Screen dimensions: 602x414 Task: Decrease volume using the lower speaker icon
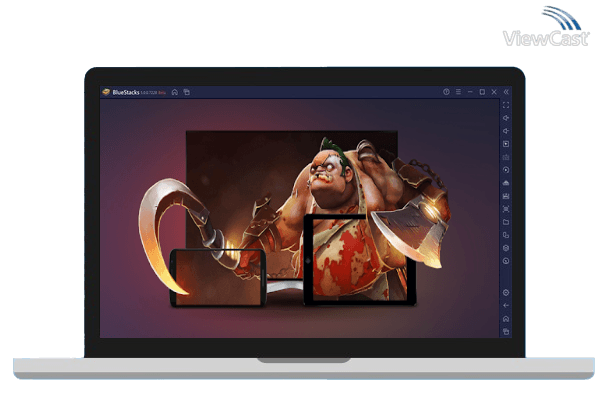(x=506, y=131)
